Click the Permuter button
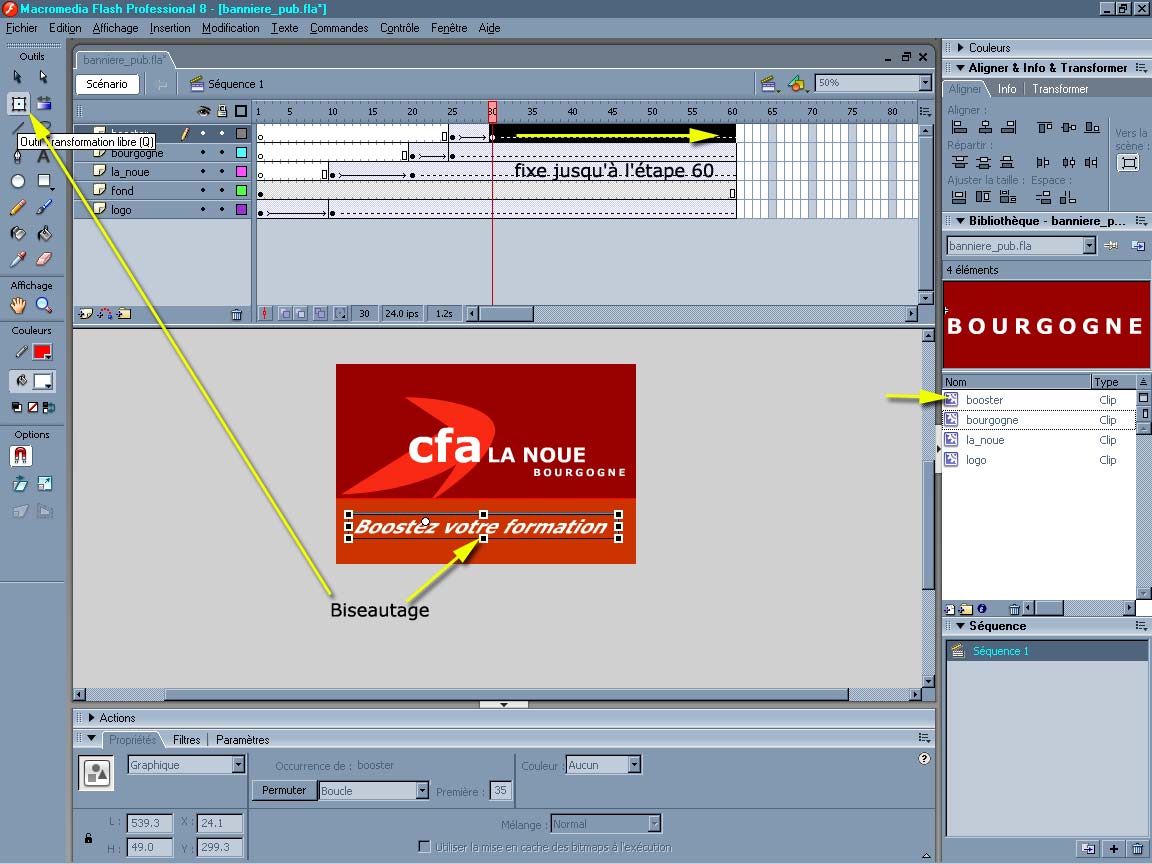This screenshot has height=864, width=1152. (x=284, y=791)
